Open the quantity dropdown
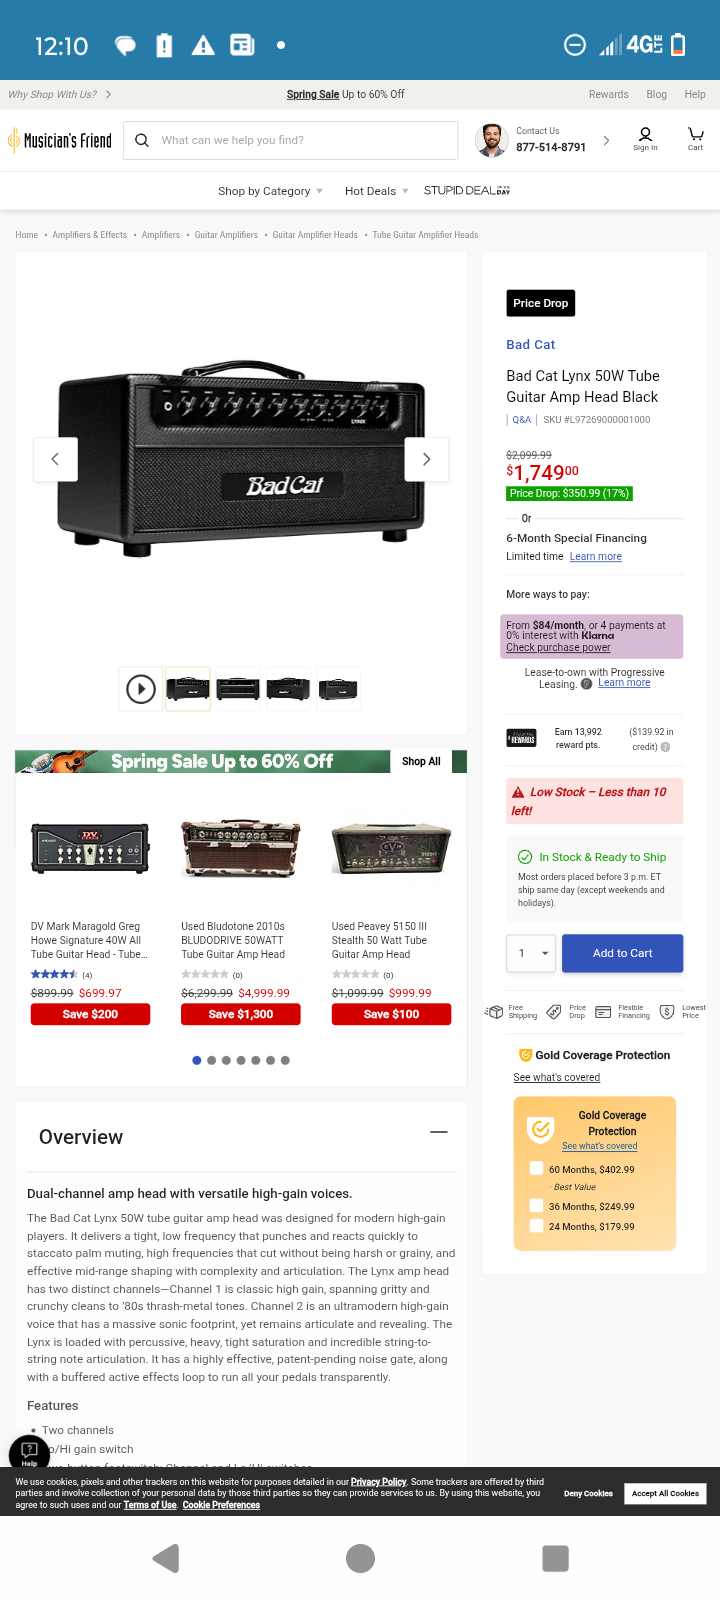Screen dimensions: 720x1600 point(531,953)
